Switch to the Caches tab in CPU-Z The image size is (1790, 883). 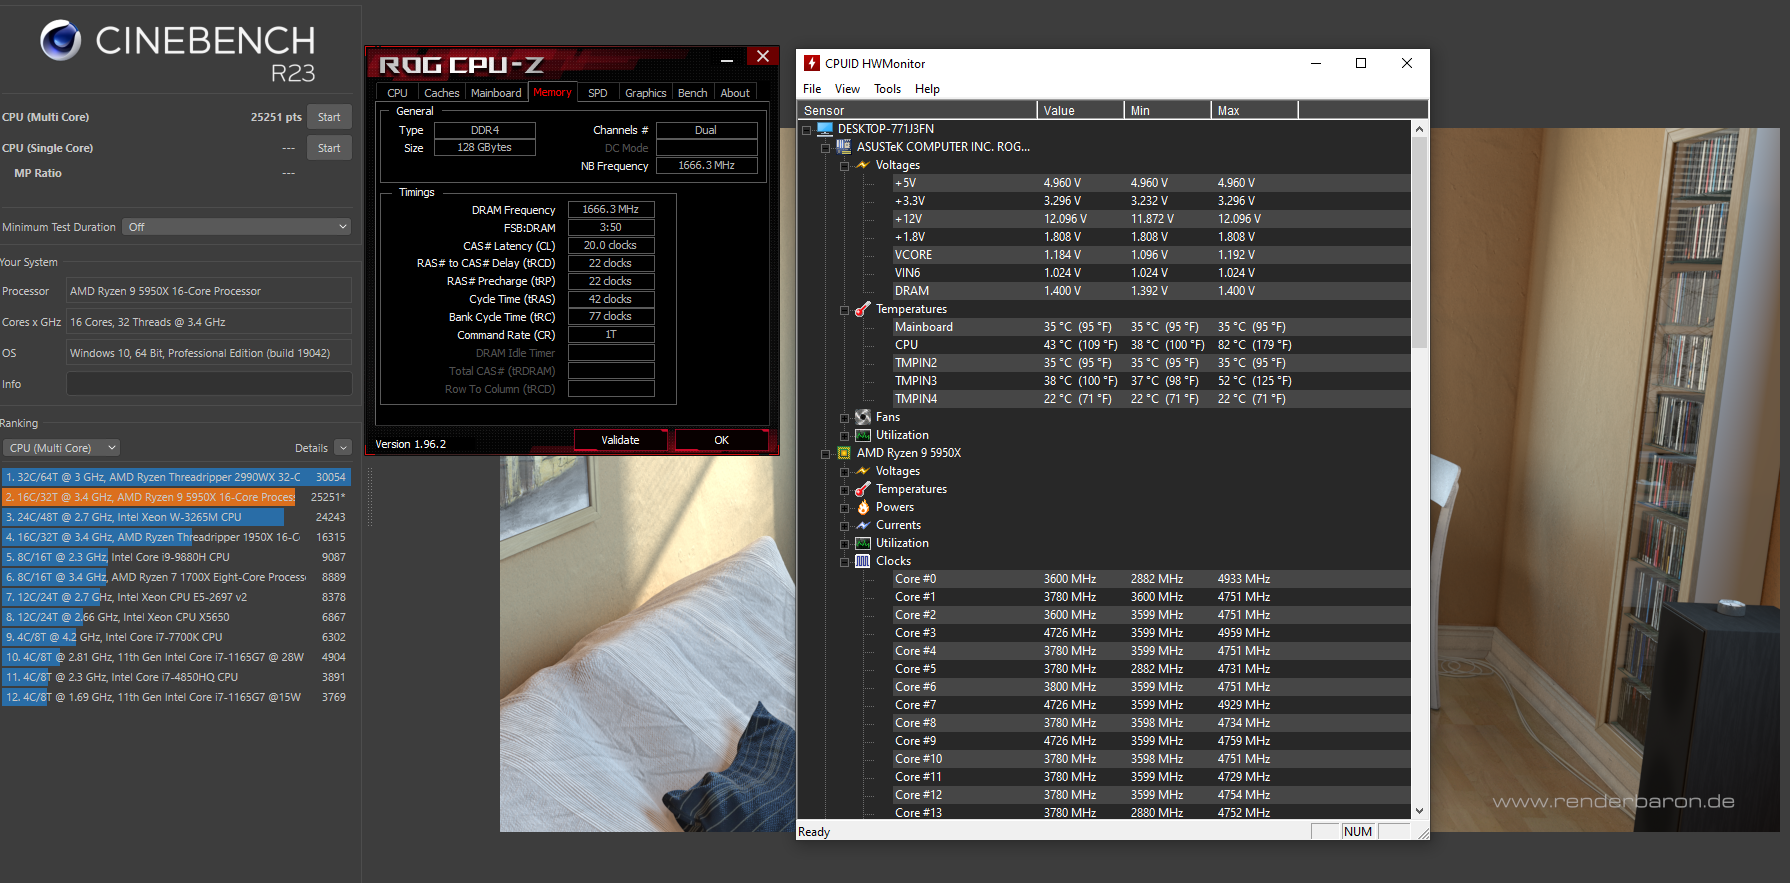pyautogui.click(x=441, y=93)
